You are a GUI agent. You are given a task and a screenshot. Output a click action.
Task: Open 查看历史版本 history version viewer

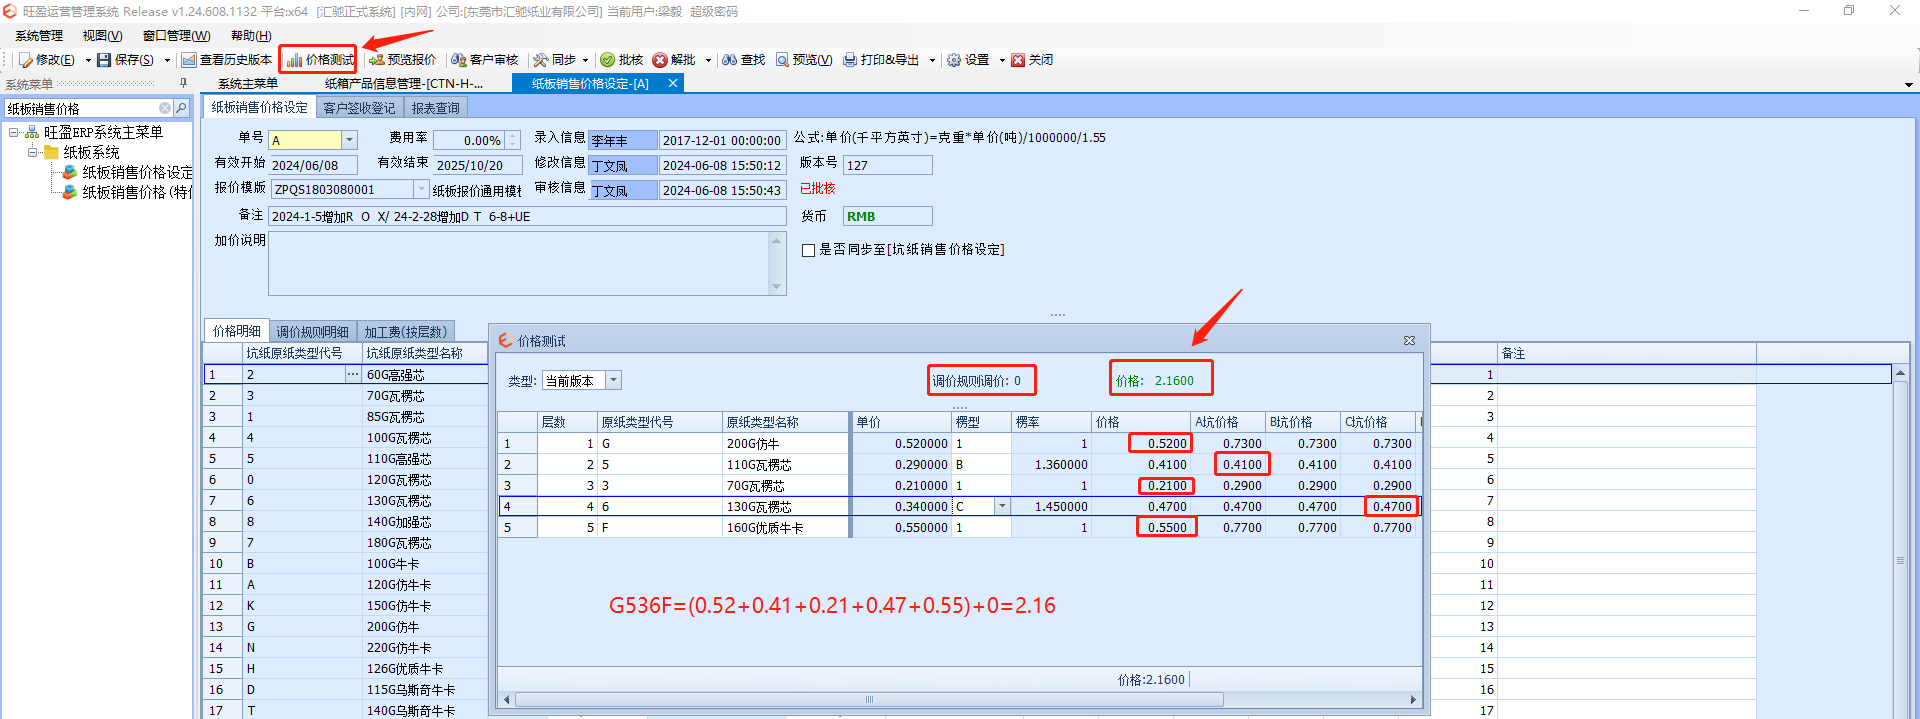click(227, 60)
